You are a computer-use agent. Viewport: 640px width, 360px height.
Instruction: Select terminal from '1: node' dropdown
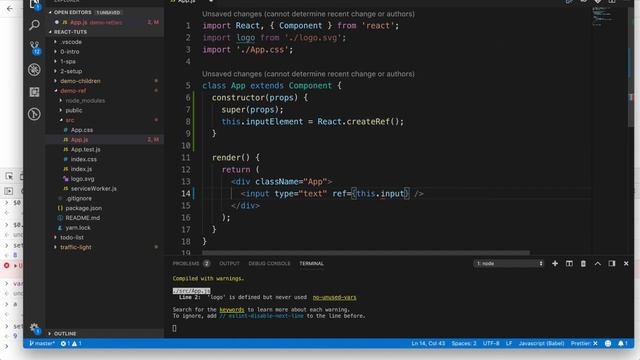point(509,264)
